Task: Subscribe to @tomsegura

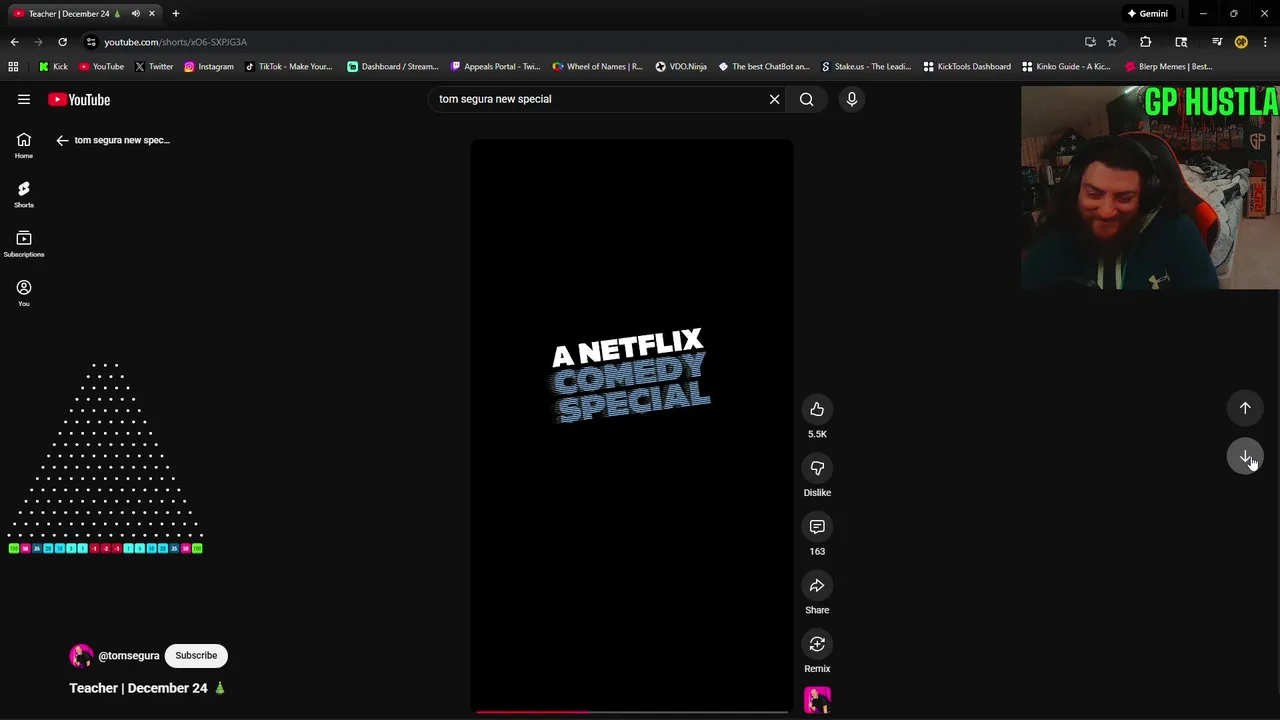Action: 196,656
